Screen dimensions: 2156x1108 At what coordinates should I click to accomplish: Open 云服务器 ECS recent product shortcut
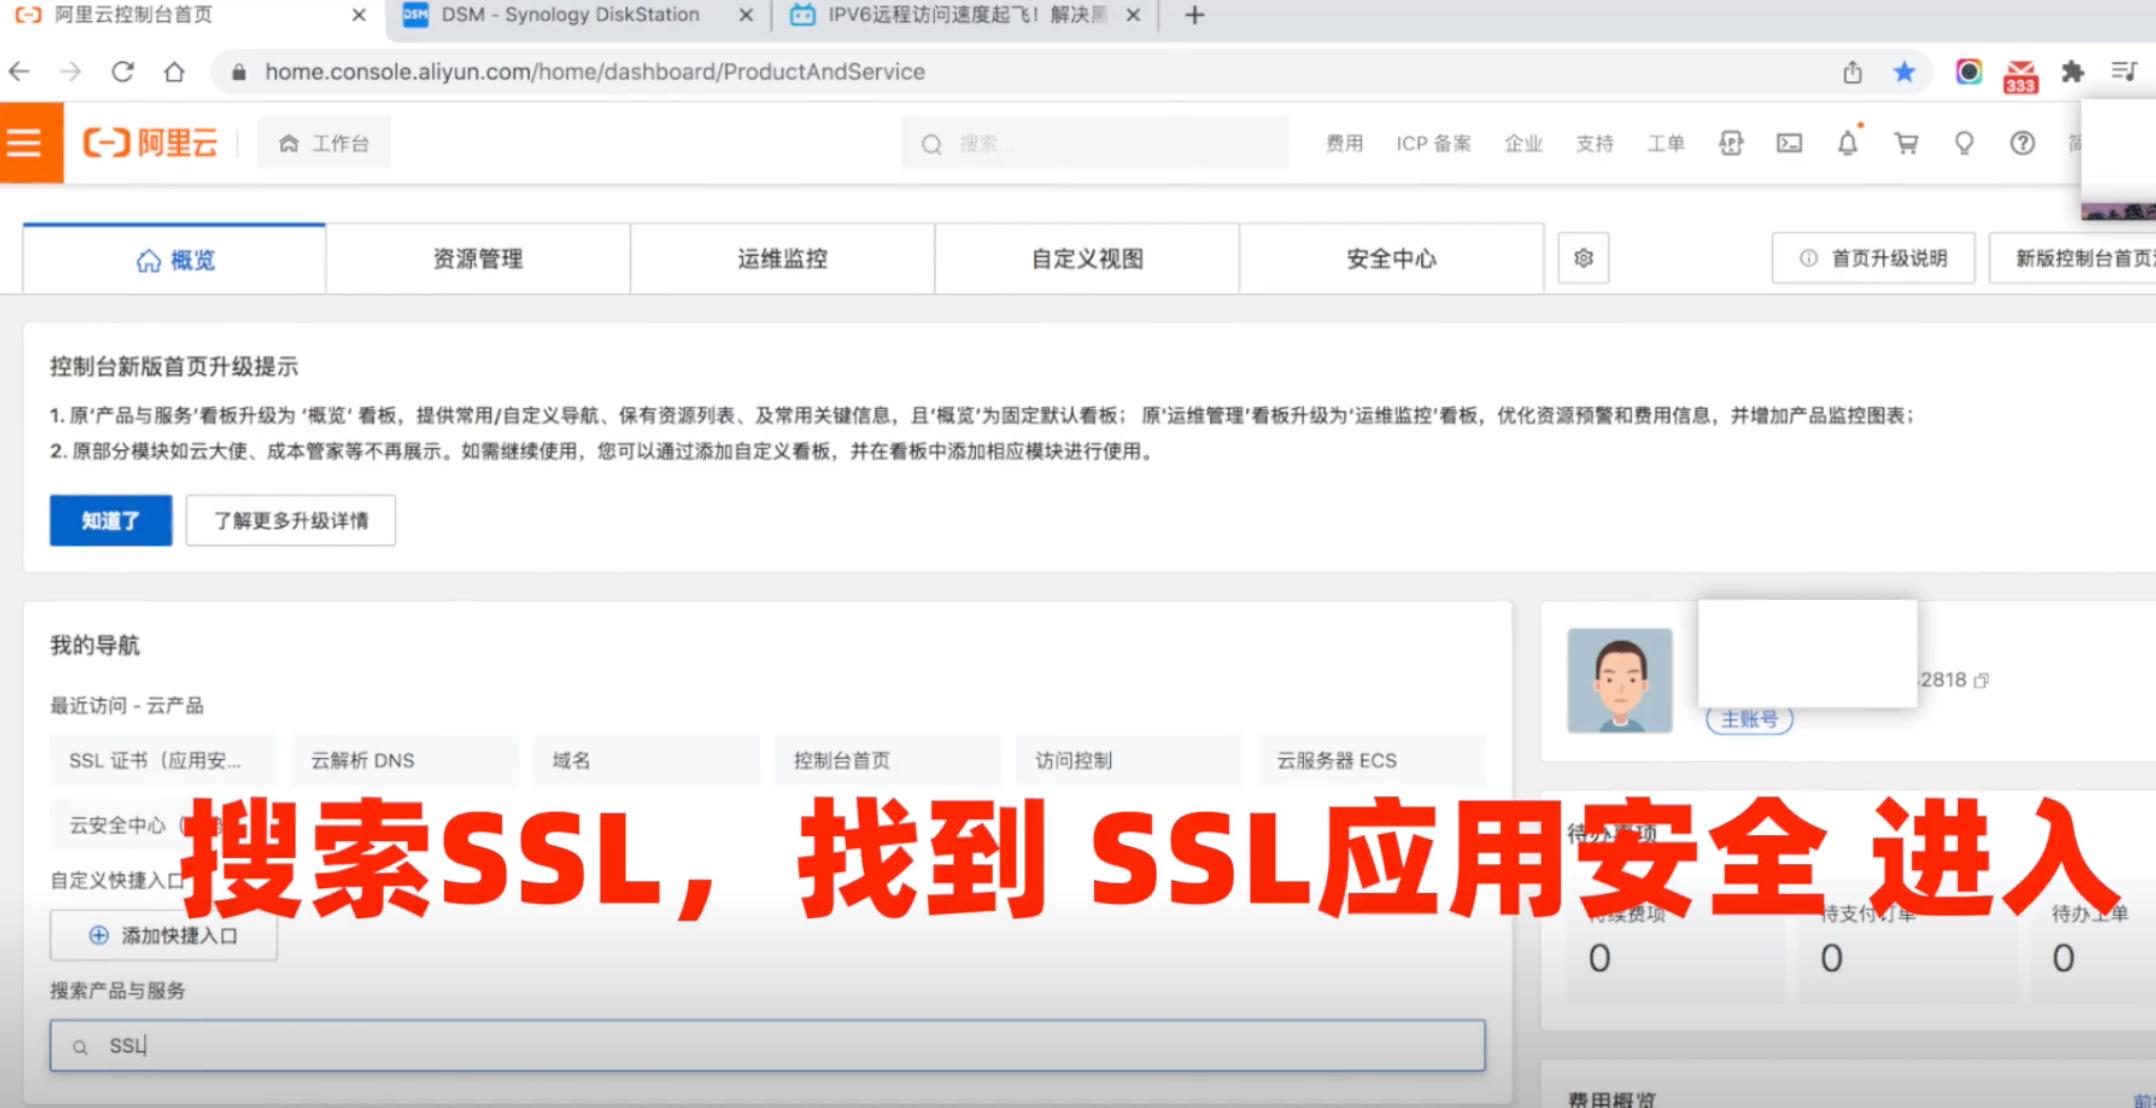(x=1371, y=760)
